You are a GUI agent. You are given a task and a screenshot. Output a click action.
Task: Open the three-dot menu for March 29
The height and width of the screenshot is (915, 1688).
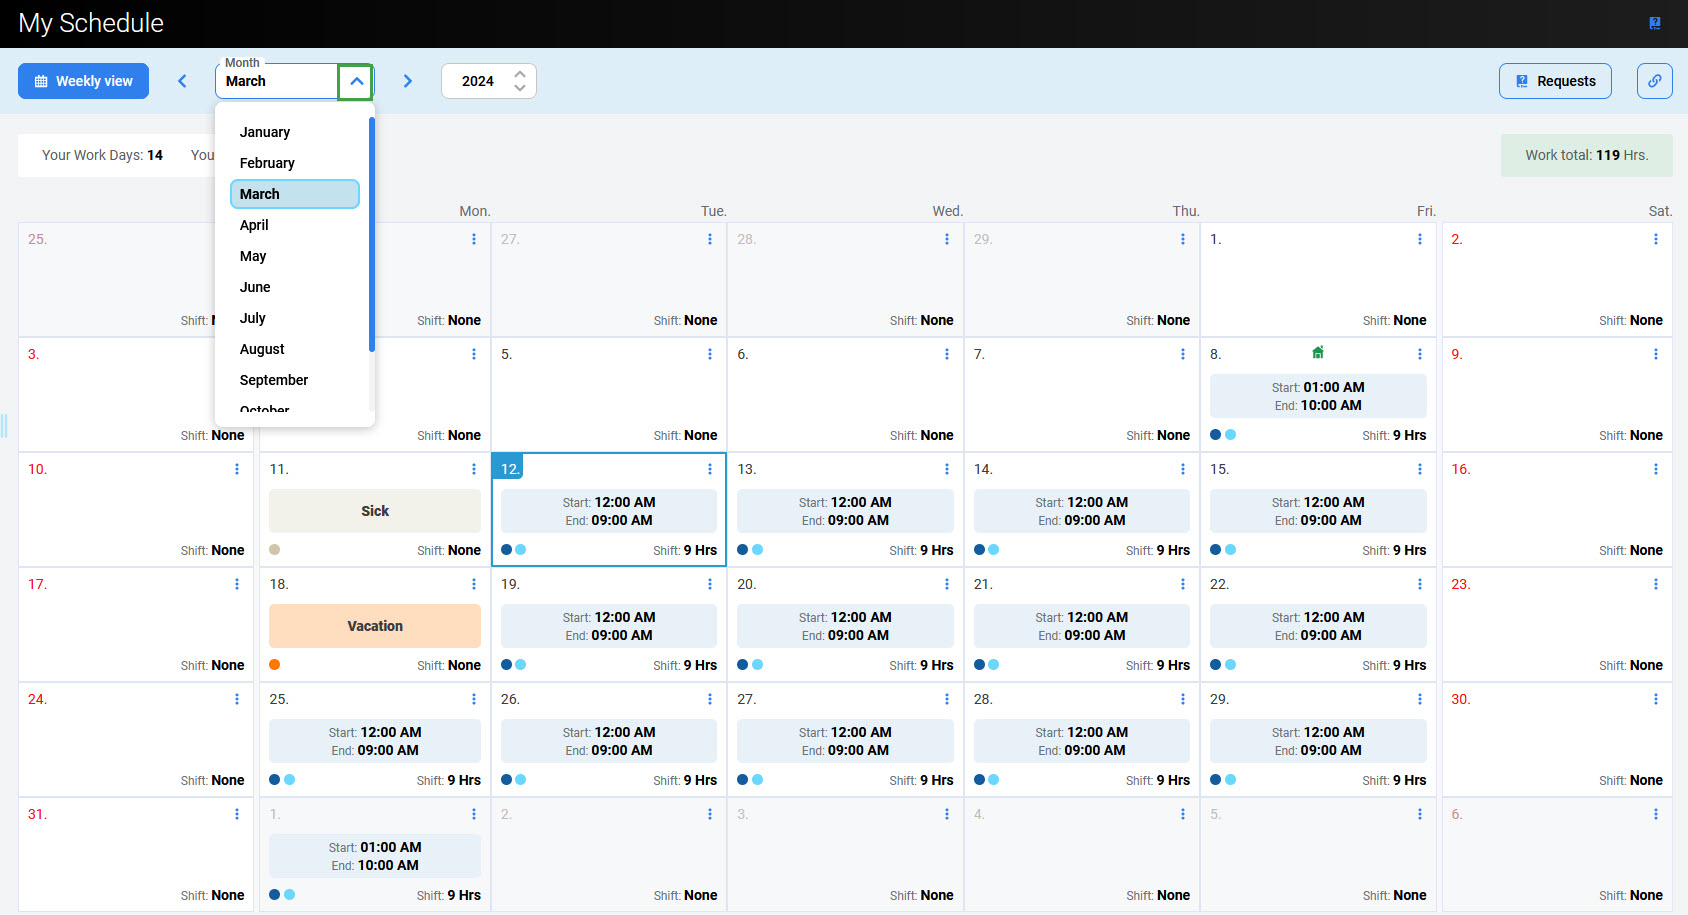1419,699
